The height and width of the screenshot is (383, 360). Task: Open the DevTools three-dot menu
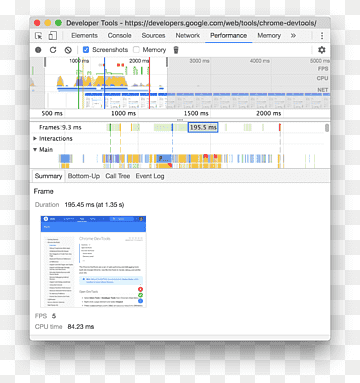click(322, 36)
